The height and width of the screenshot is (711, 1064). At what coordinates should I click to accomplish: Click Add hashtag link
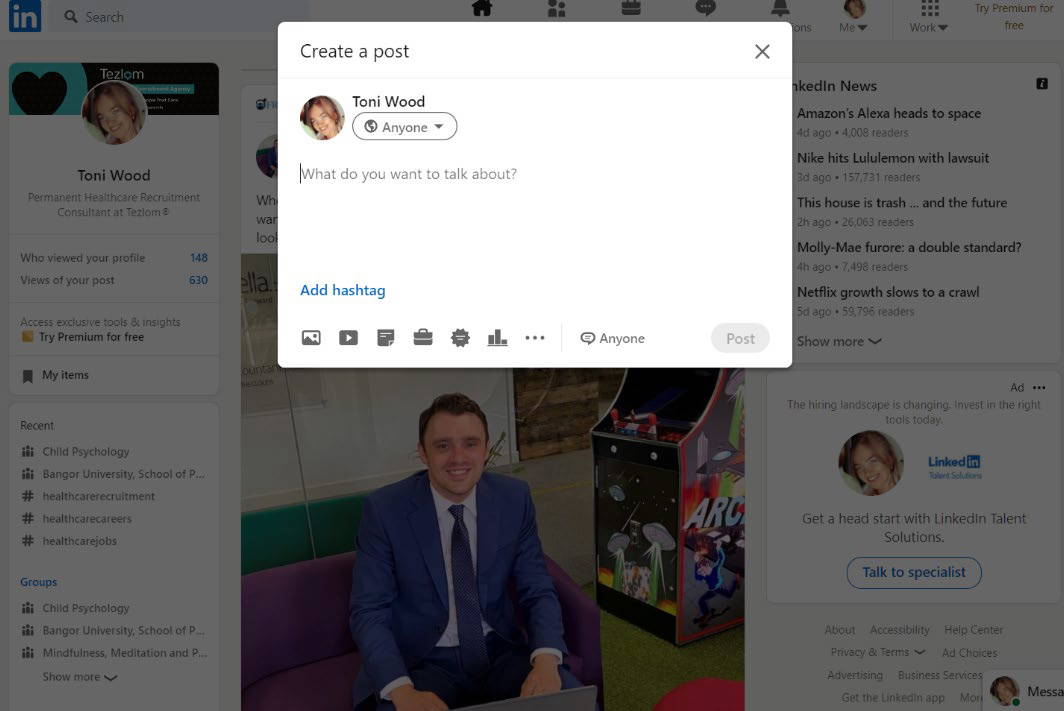[x=342, y=290]
